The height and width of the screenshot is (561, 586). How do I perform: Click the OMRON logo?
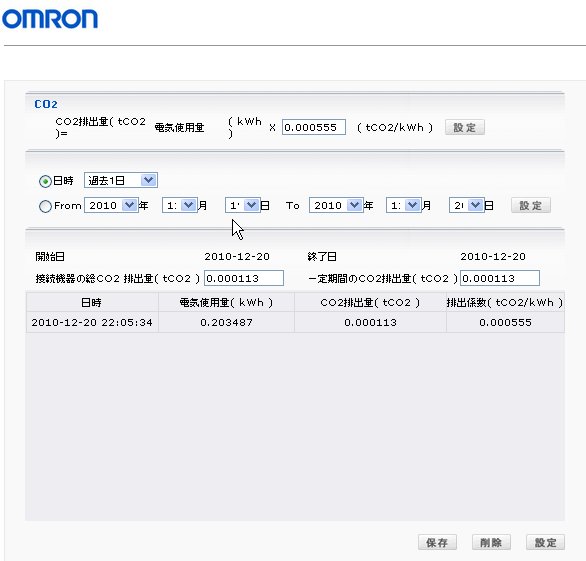click(x=50, y=19)
